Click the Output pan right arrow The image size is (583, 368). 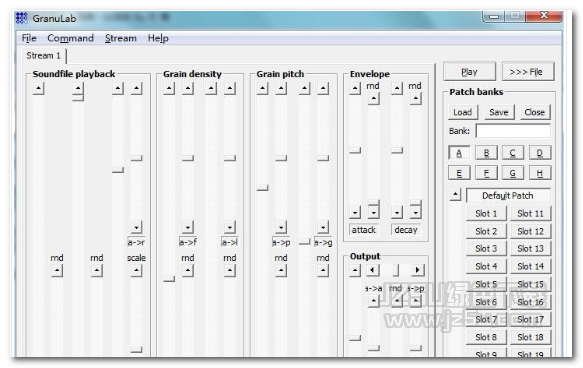tap(417, 270)
